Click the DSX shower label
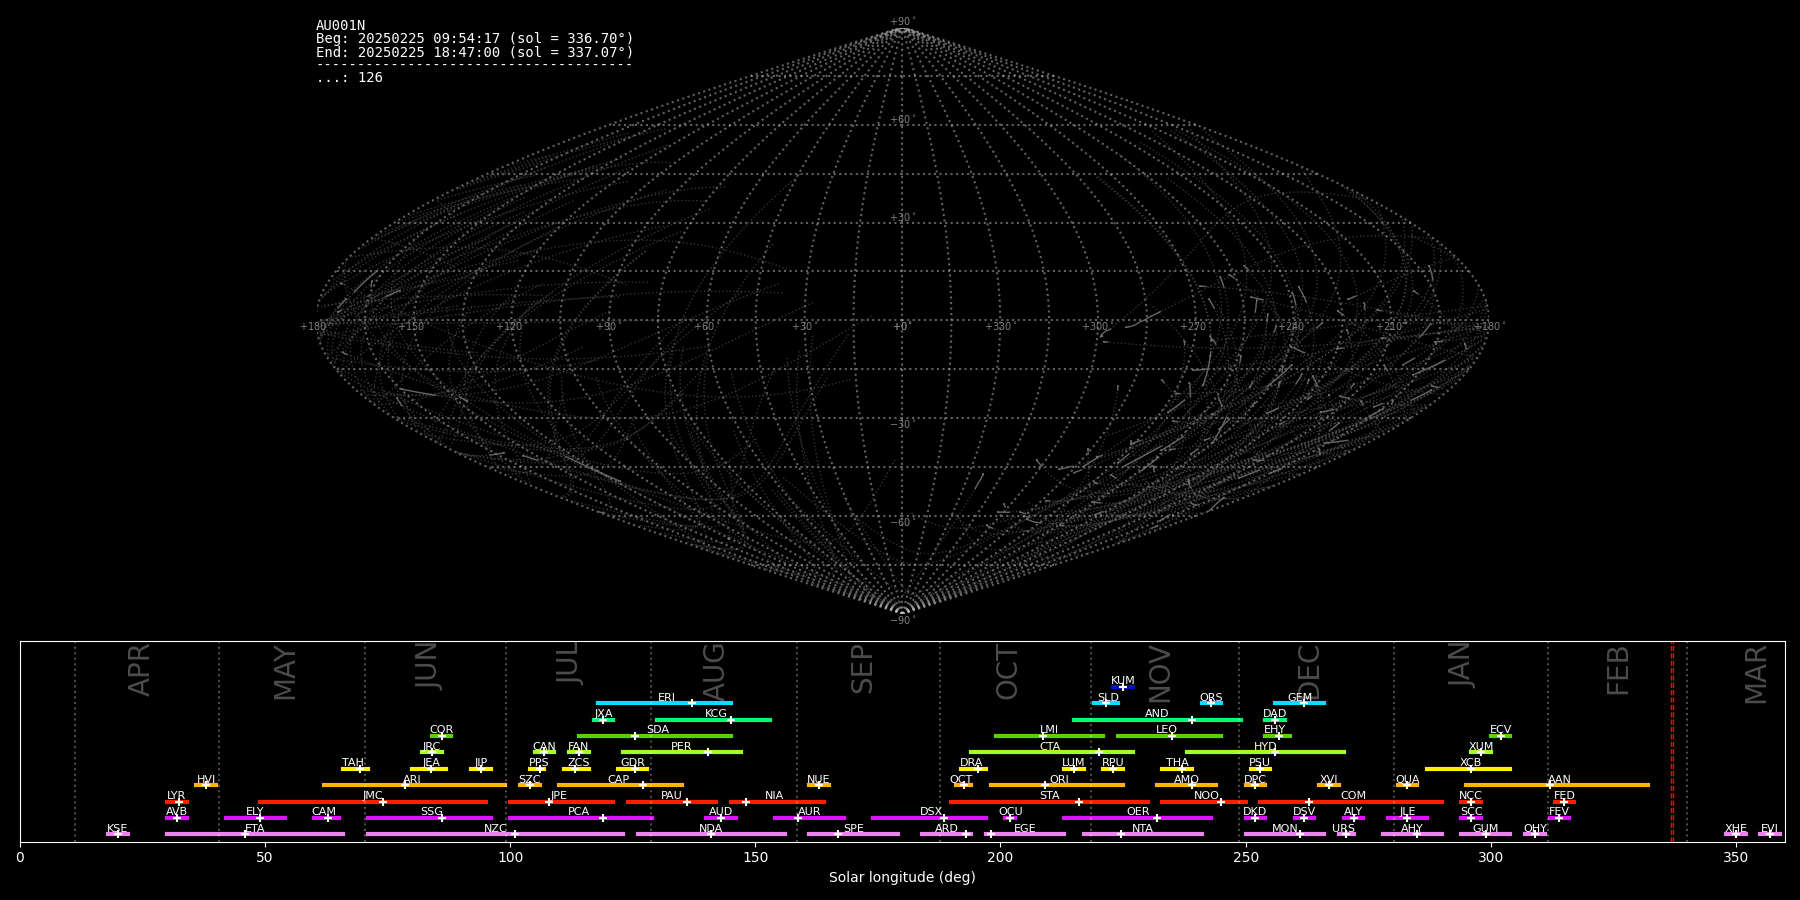 pyautogui.click(x=931, y=812)
